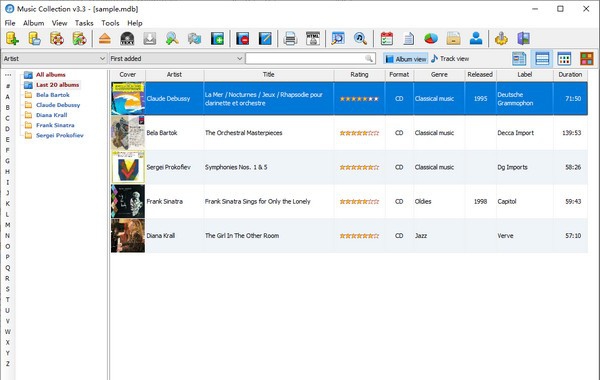Image resolution: width=600 pixels, height=380 pixels.
Task: Open the Sergei Prokofiev folder
Action: [60, 135]
